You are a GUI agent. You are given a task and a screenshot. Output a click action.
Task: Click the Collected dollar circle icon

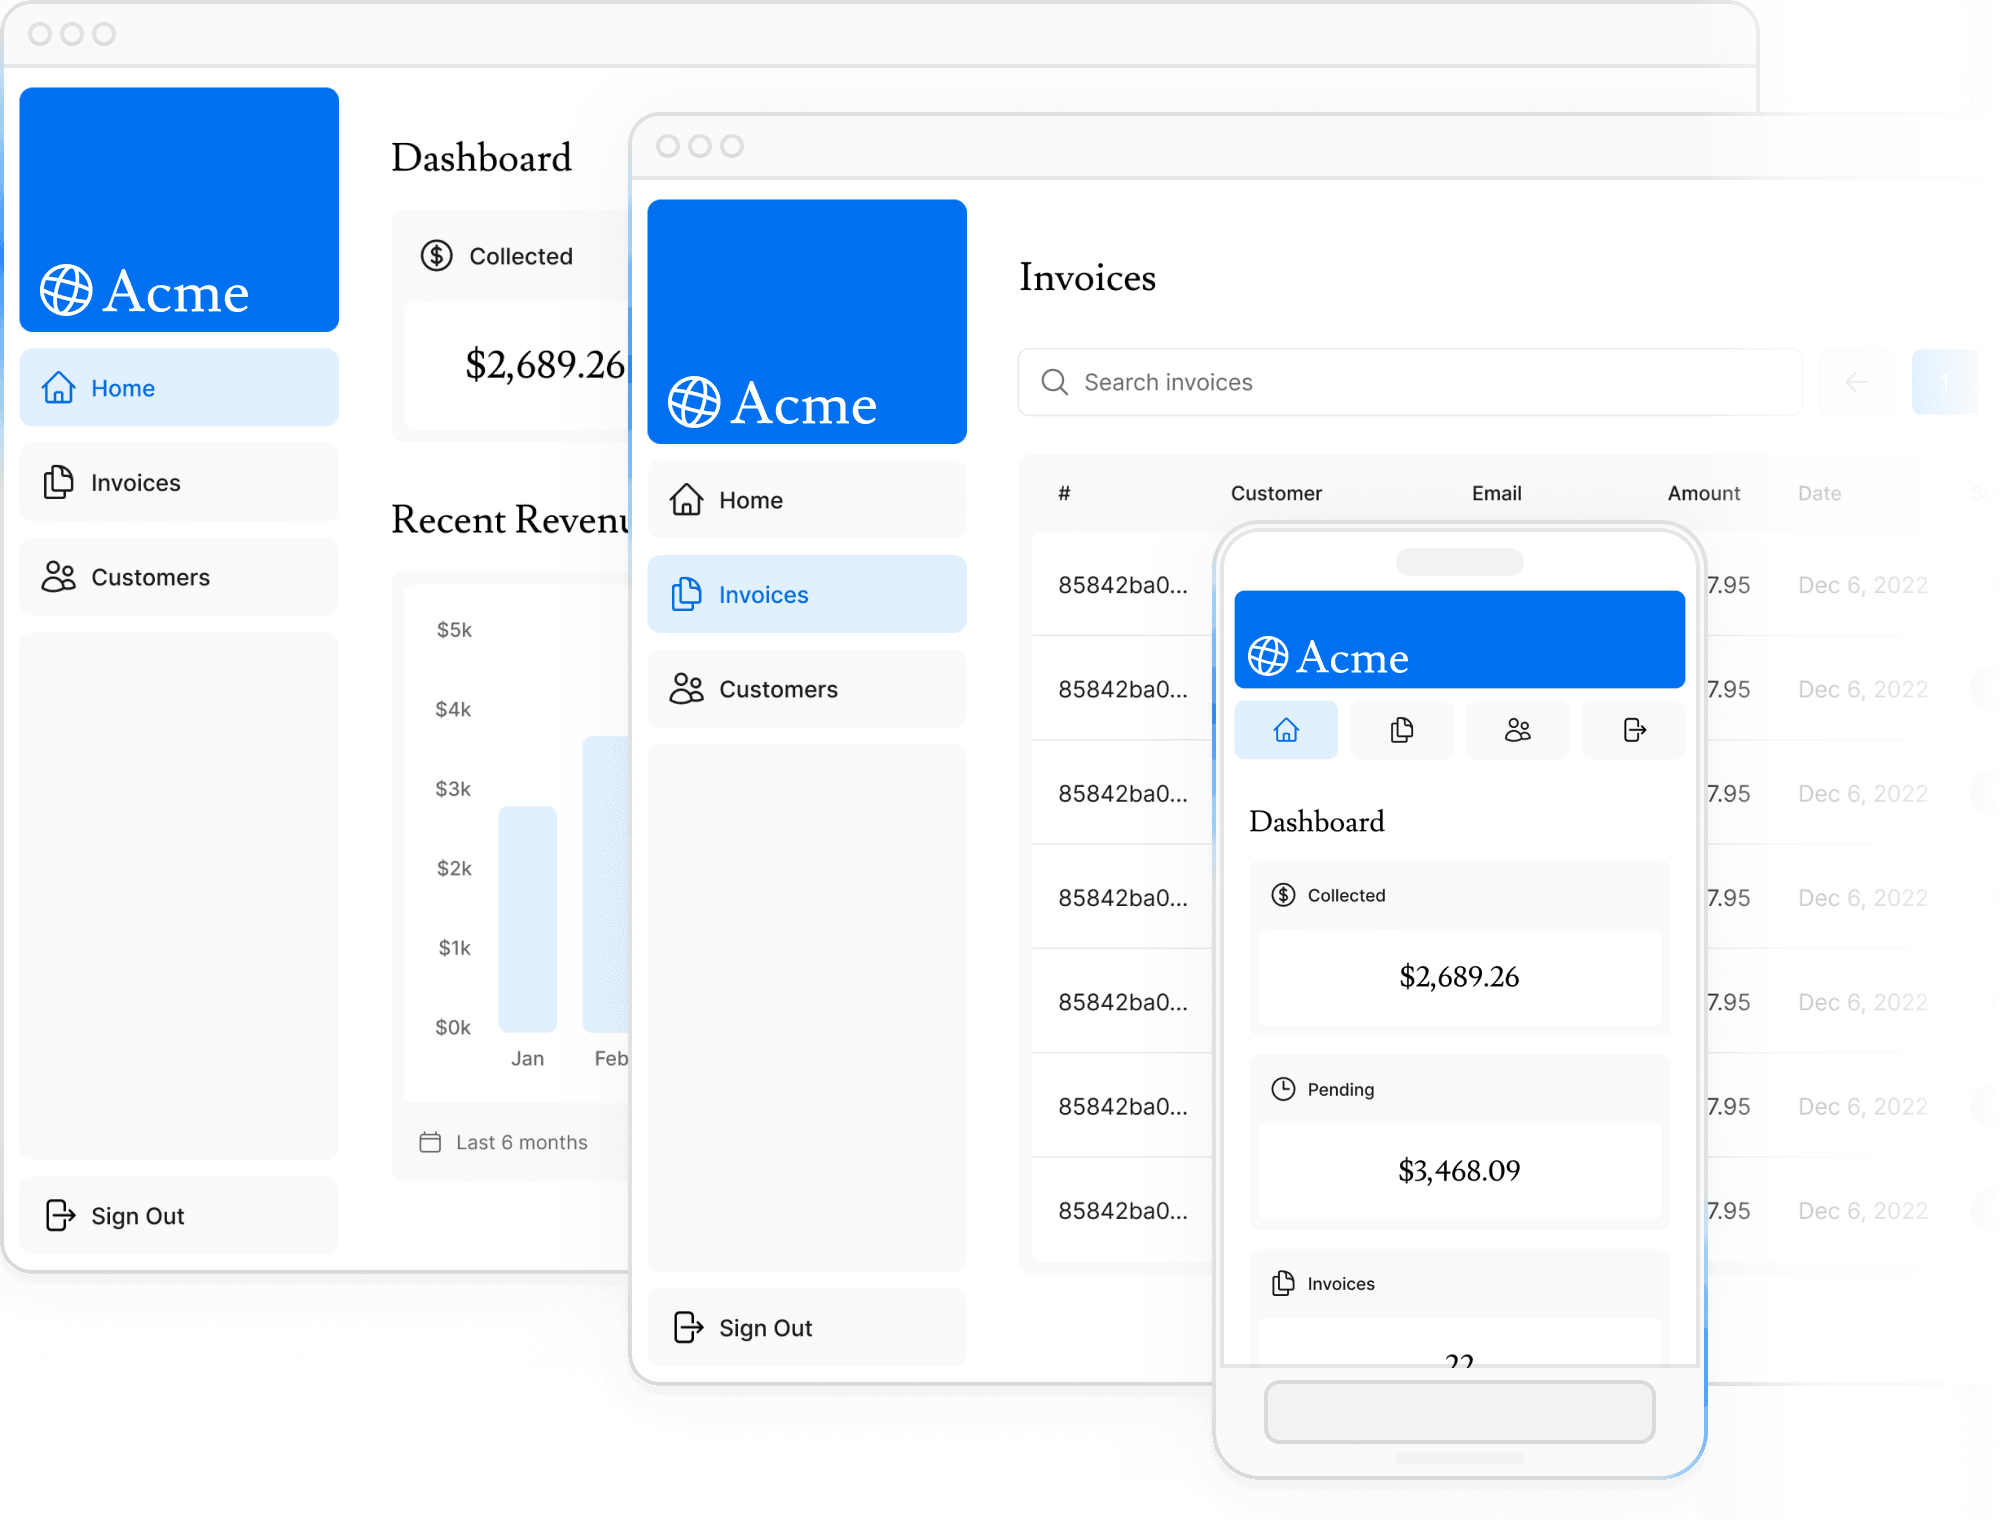[434, 254]
